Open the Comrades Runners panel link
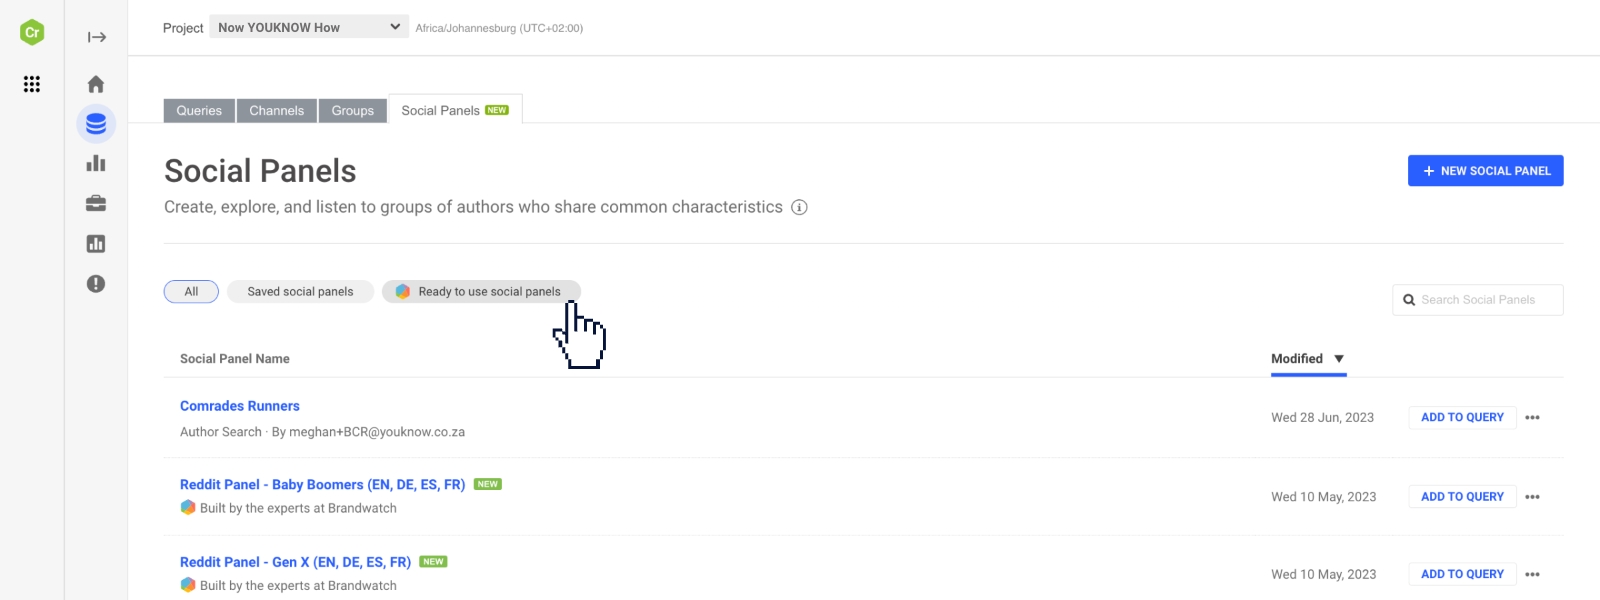Screen dimensions: 1600x600 coord(239,405)
